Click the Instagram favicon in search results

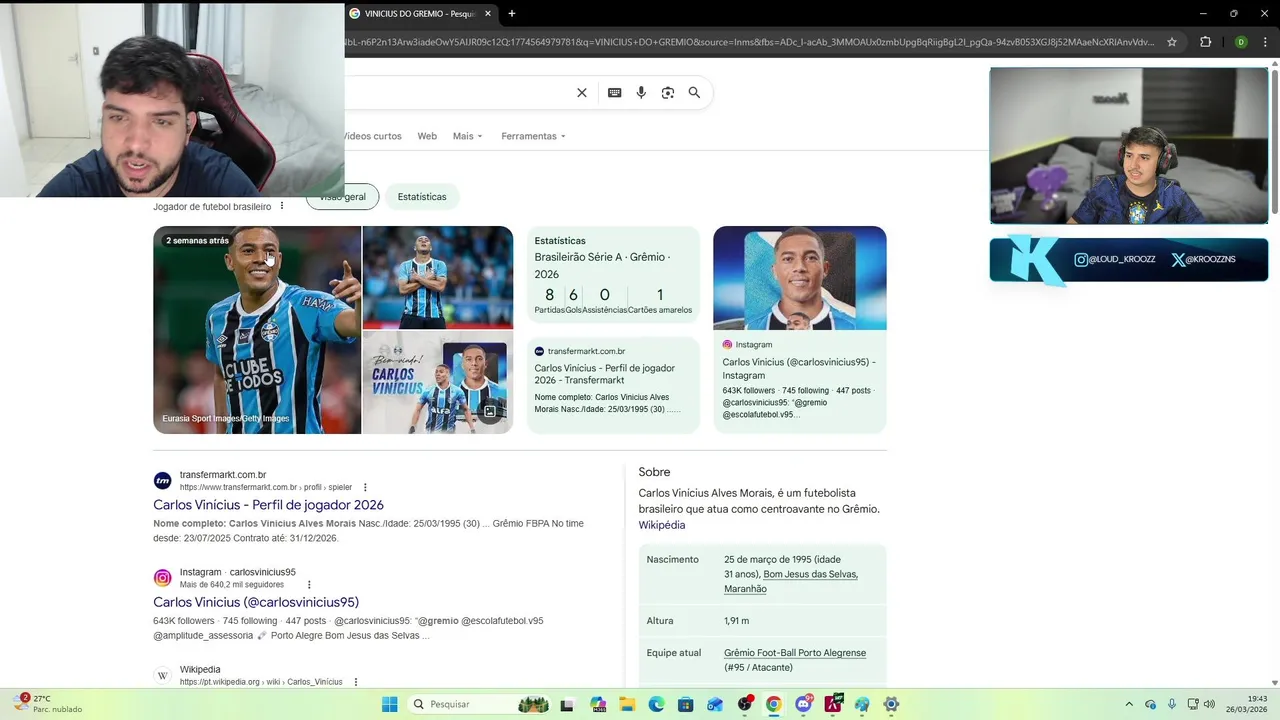[x=163, y=578]
